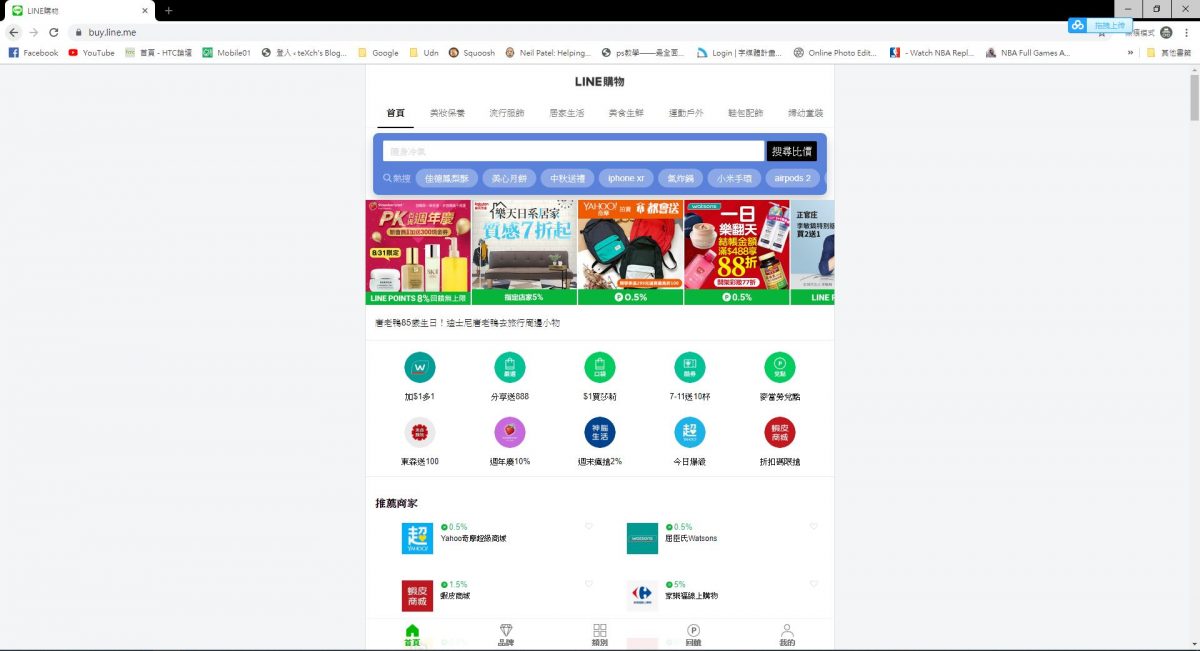Viewport: 1200px width, 651px height.
Task: Reload the page with the refresh icon
Action: point(54,32)
